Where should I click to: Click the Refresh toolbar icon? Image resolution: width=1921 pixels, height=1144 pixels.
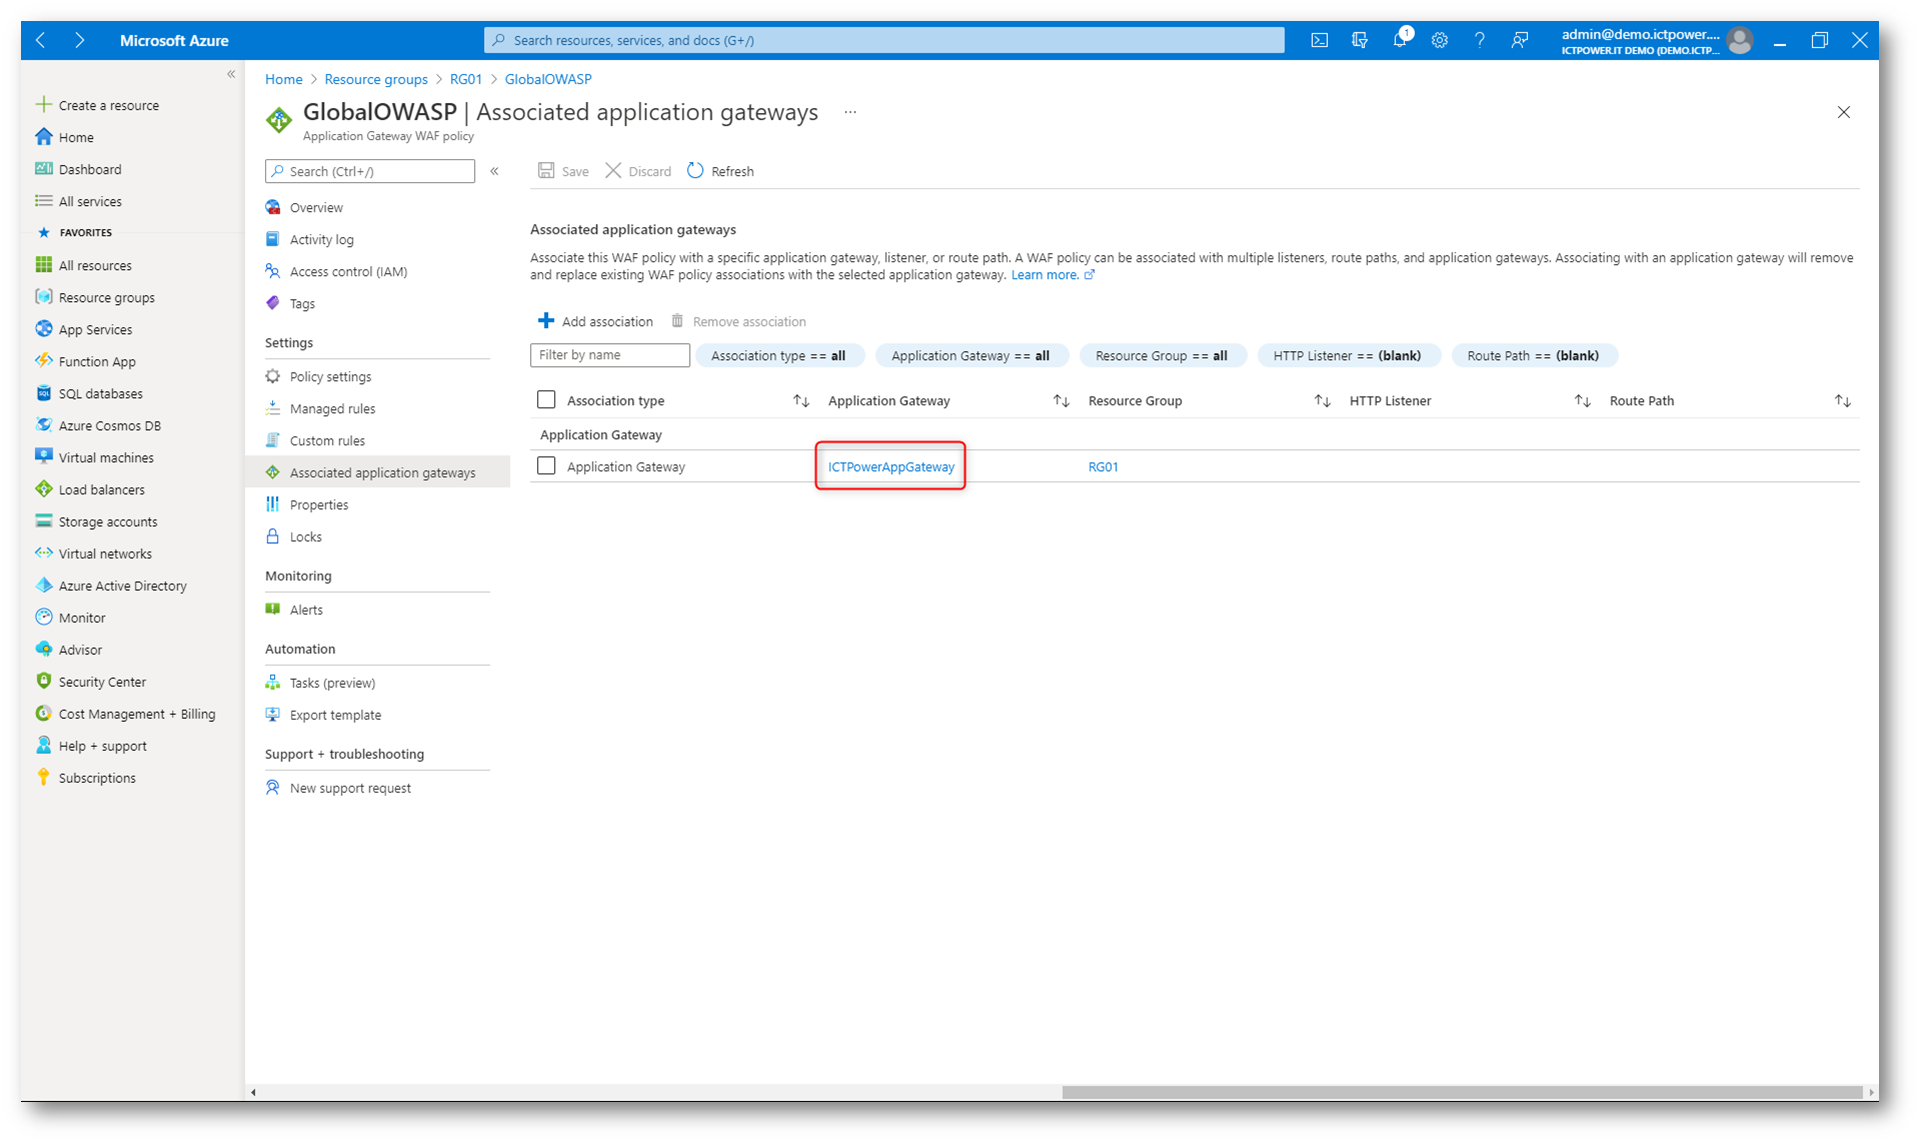(x=695, y=171)
